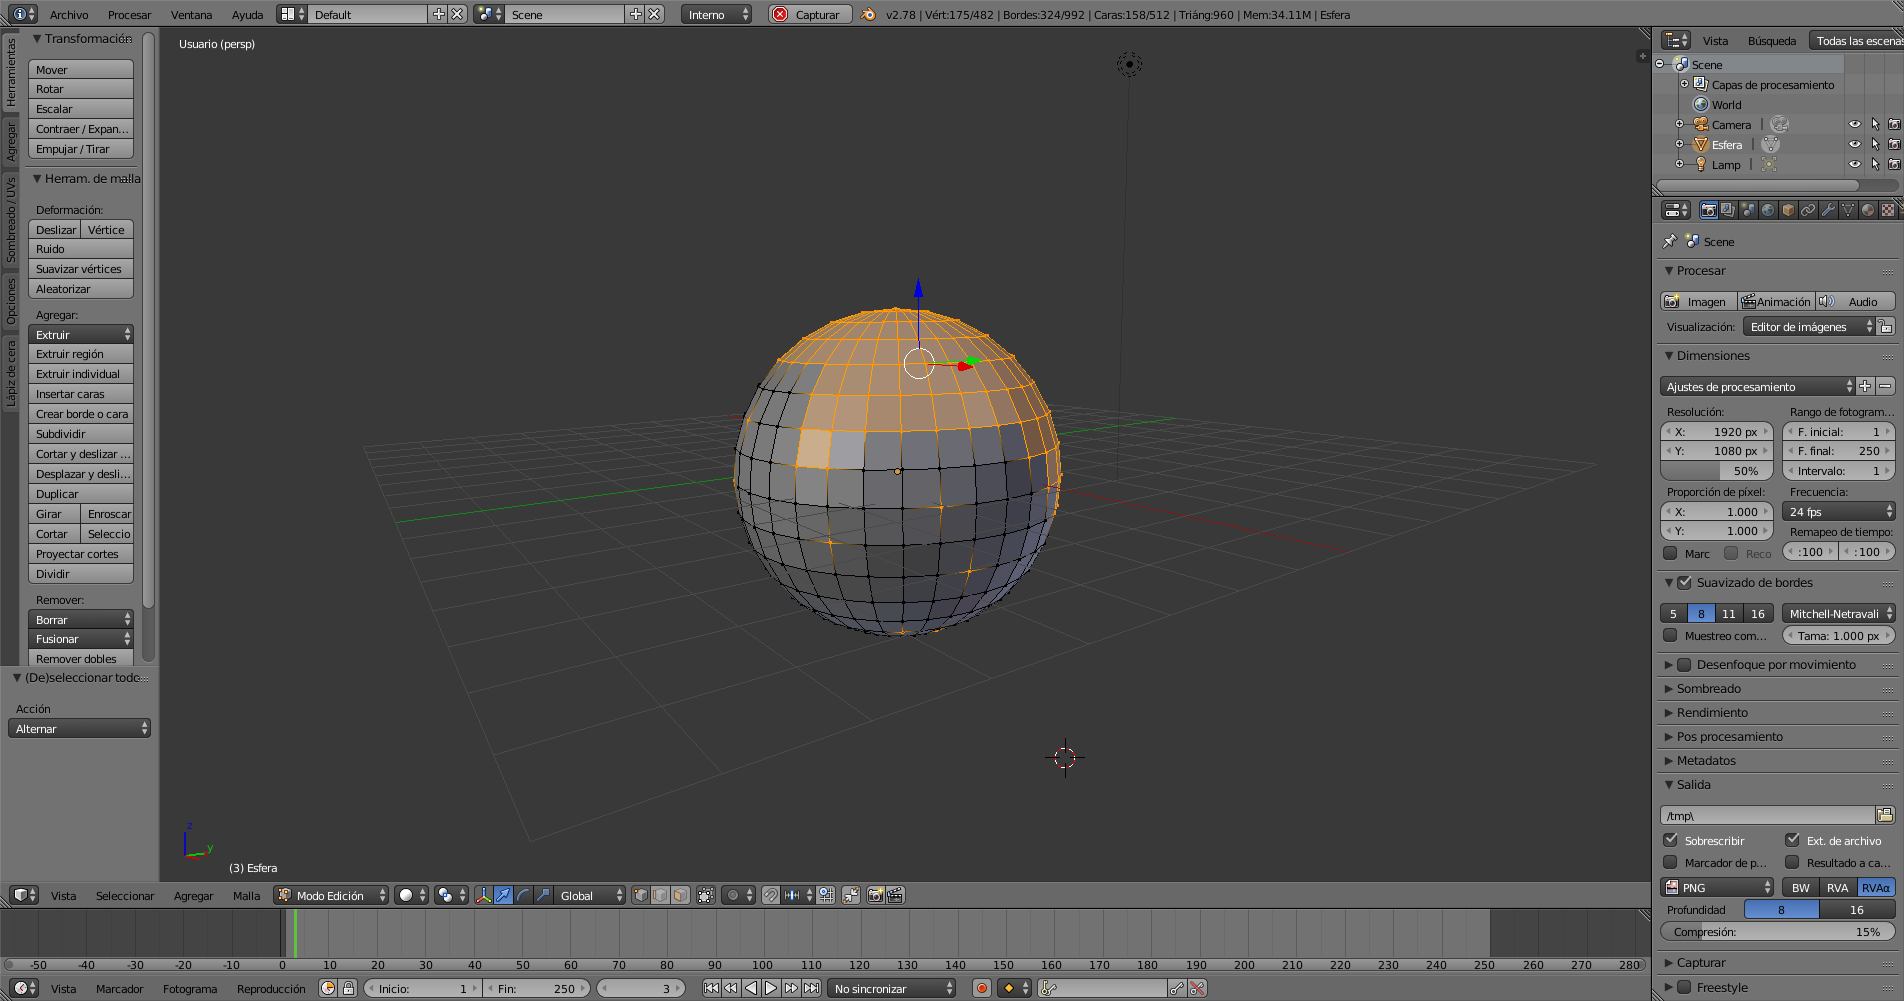Expand the Sombreado panel

point(1708,689)
